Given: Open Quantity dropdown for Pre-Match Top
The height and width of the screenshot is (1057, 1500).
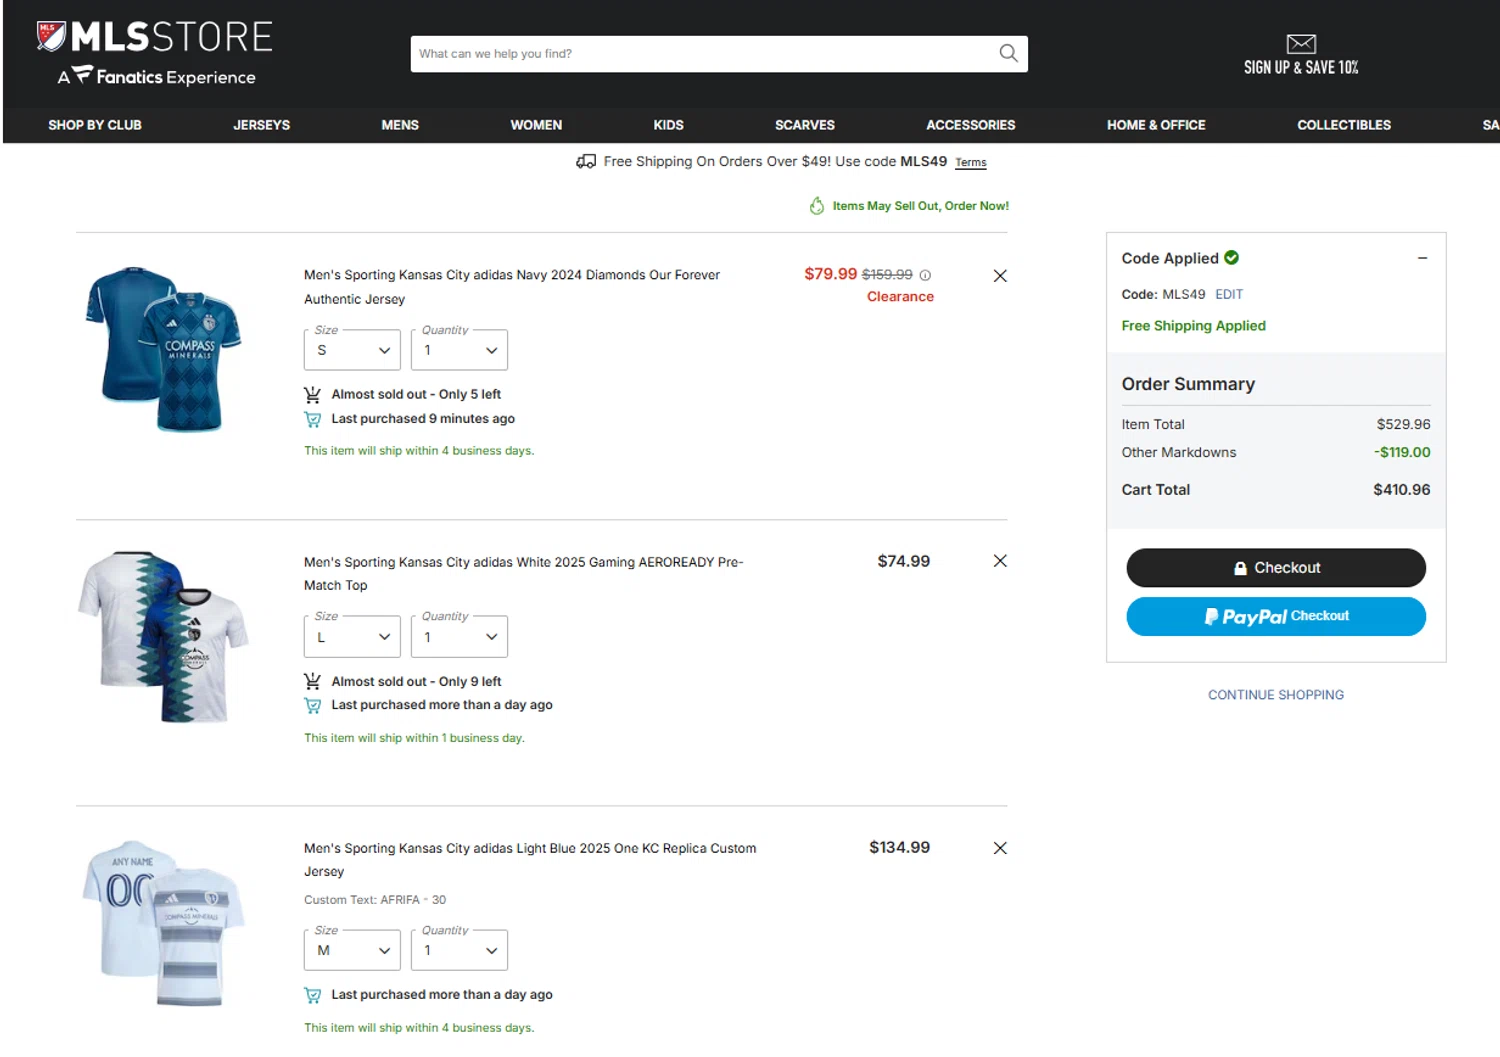Looking at the screenshot, I should pyautogui.click(x=459, y=637).
